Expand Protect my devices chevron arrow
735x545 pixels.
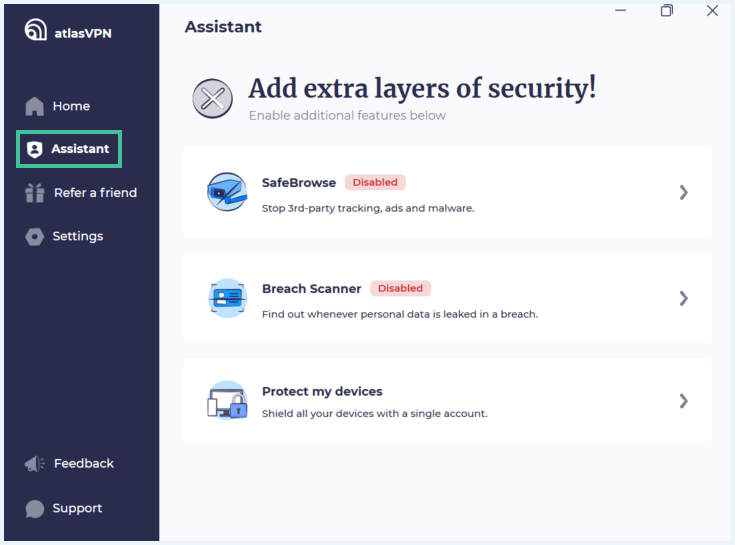(x=684, y=401)
